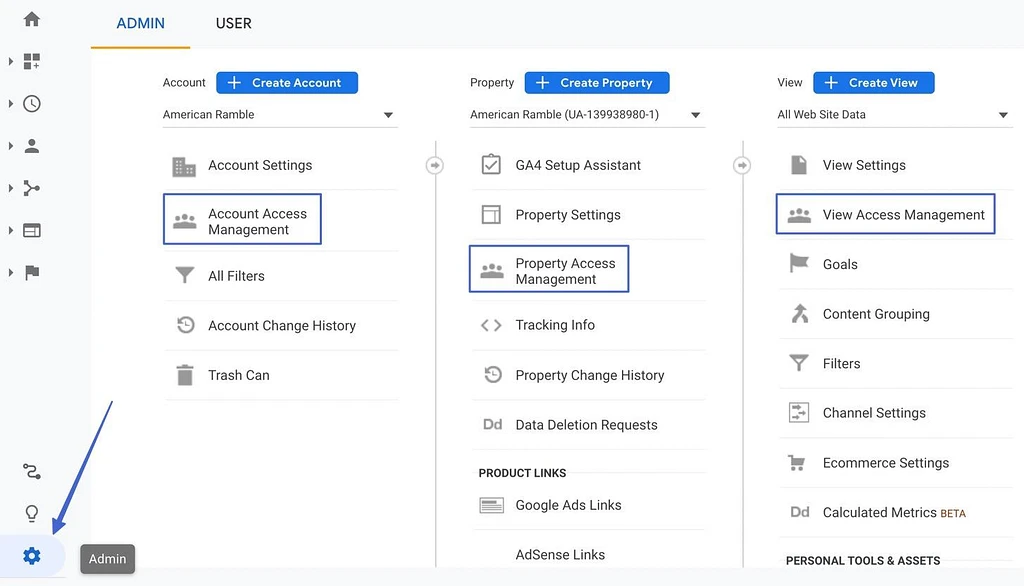Click the Content Grouping icon

pos(799,314)
